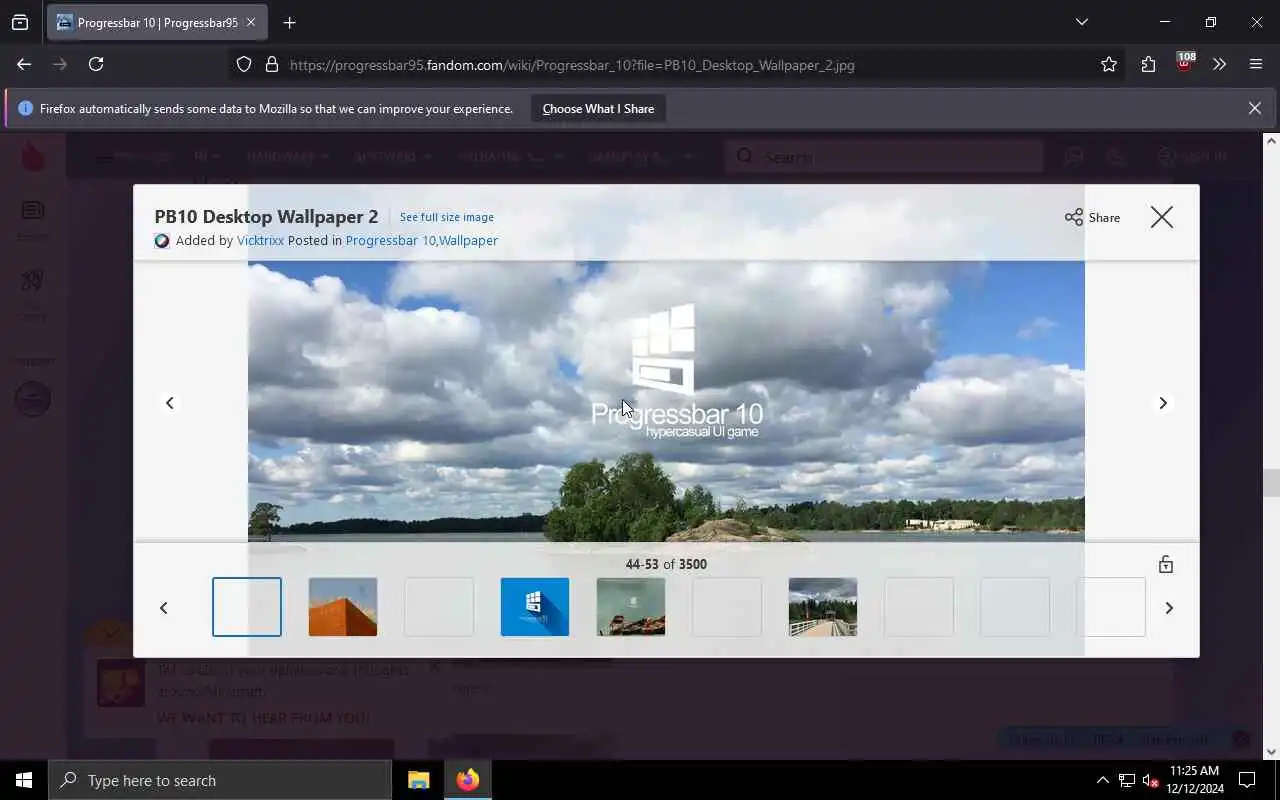Bookmark this page with star icon
The width and height of the screenshot is (1280, 800).
pos(1109,64)
